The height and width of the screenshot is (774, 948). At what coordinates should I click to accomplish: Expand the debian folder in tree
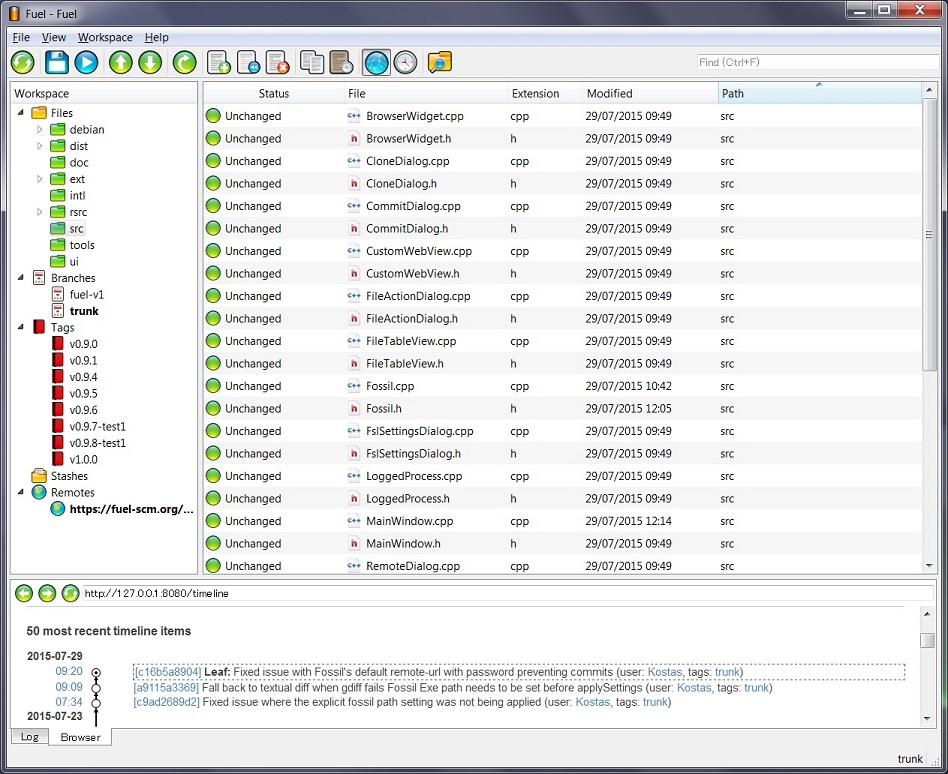[40, 130]
